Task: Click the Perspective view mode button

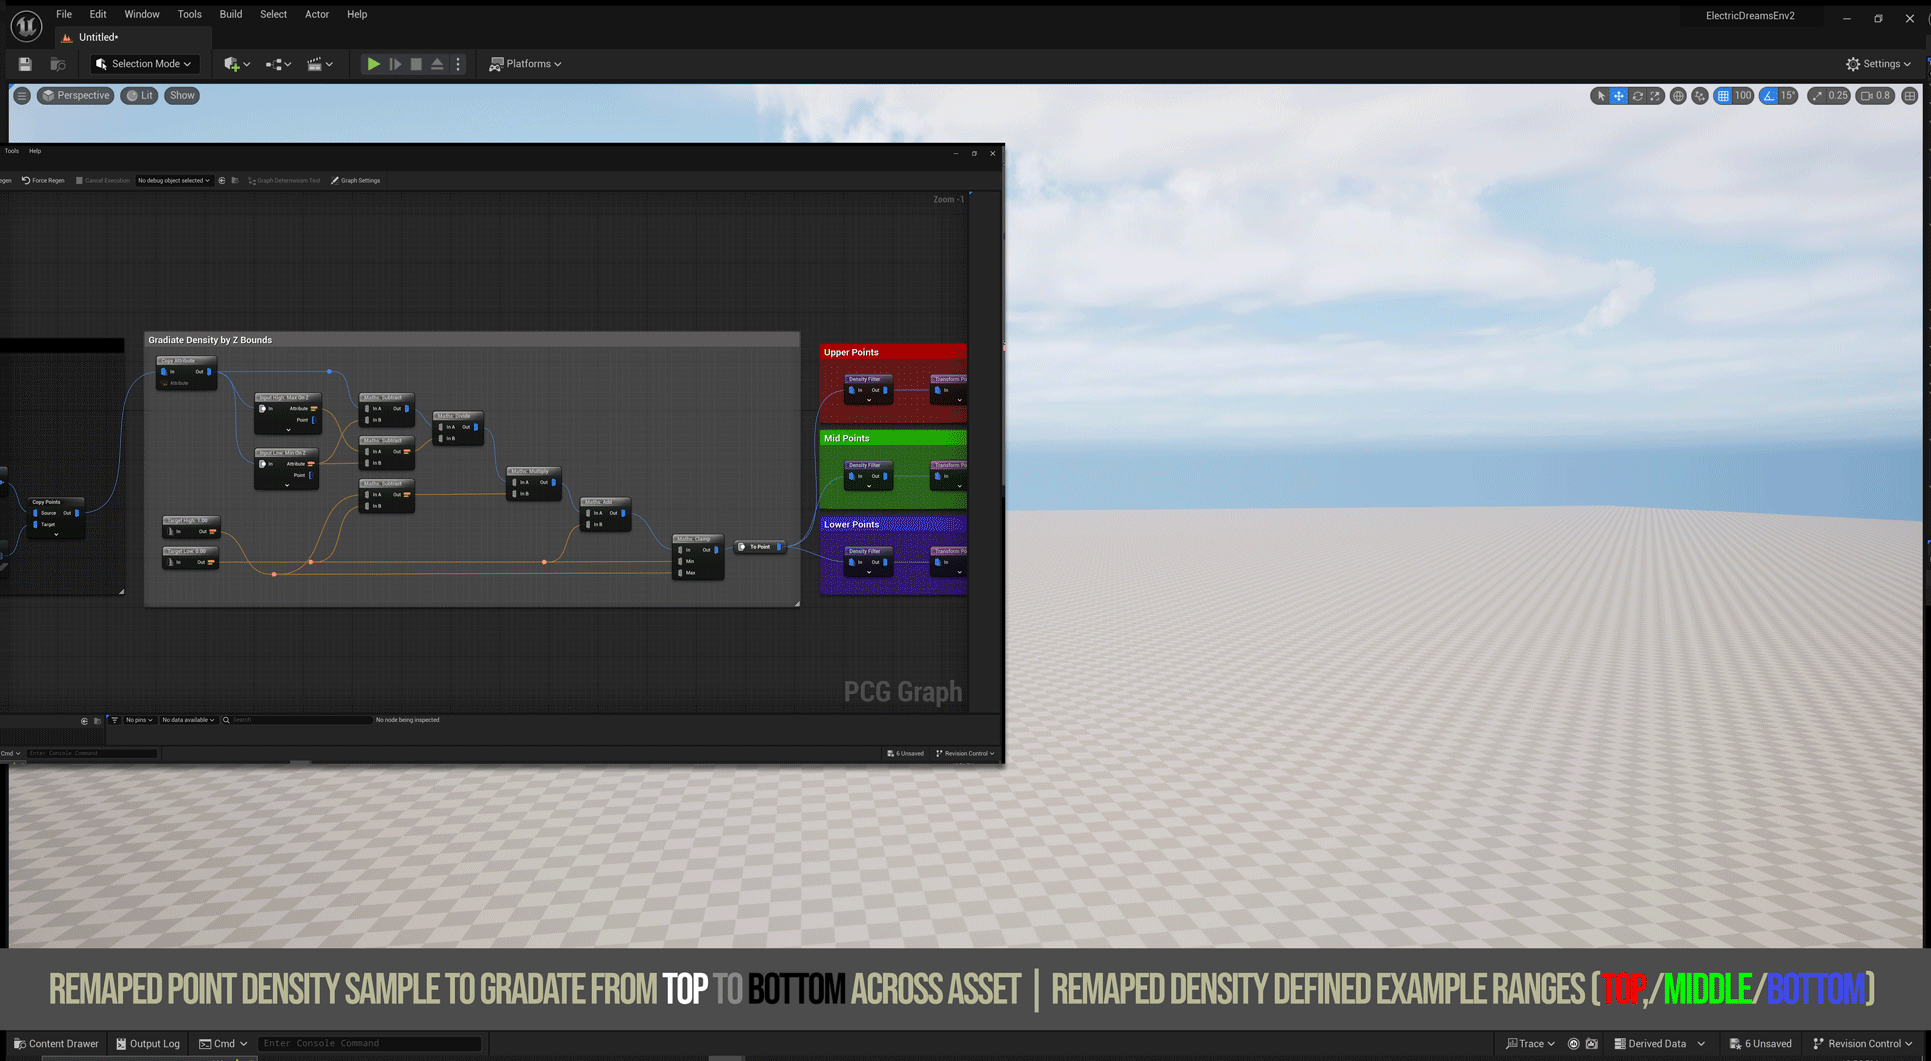Action: coord(75,96)
